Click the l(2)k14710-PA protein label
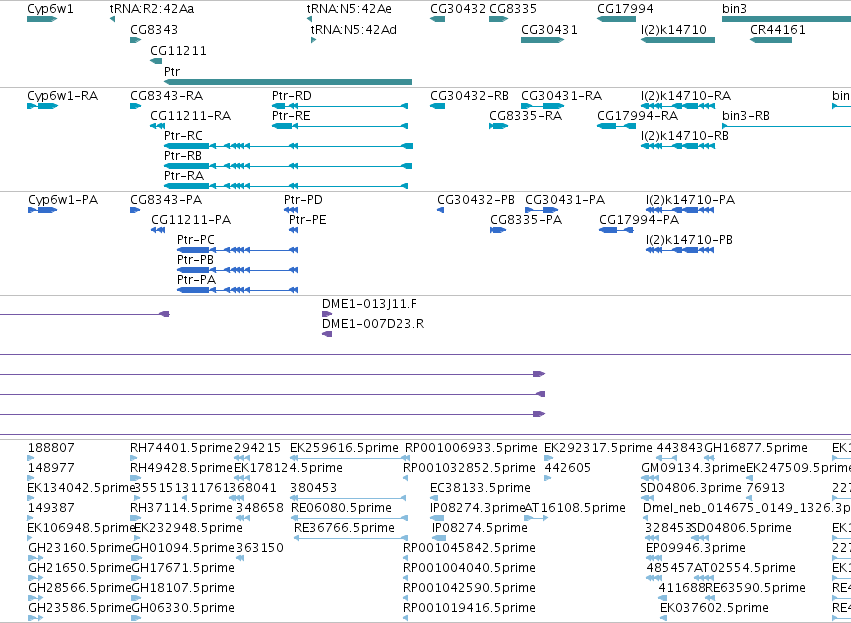This screenshot has height=623, width=851. click(x=690, y=200)
